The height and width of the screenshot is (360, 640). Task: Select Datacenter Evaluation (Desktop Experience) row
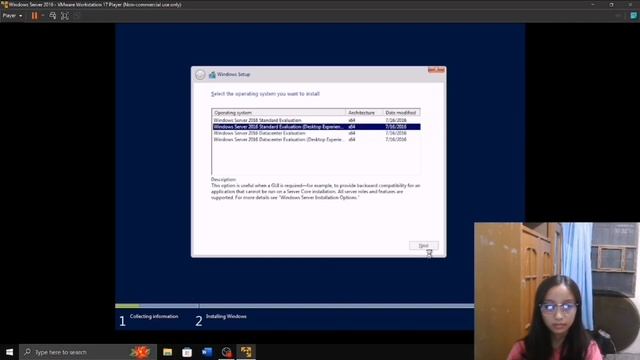[x=316, y=140]
